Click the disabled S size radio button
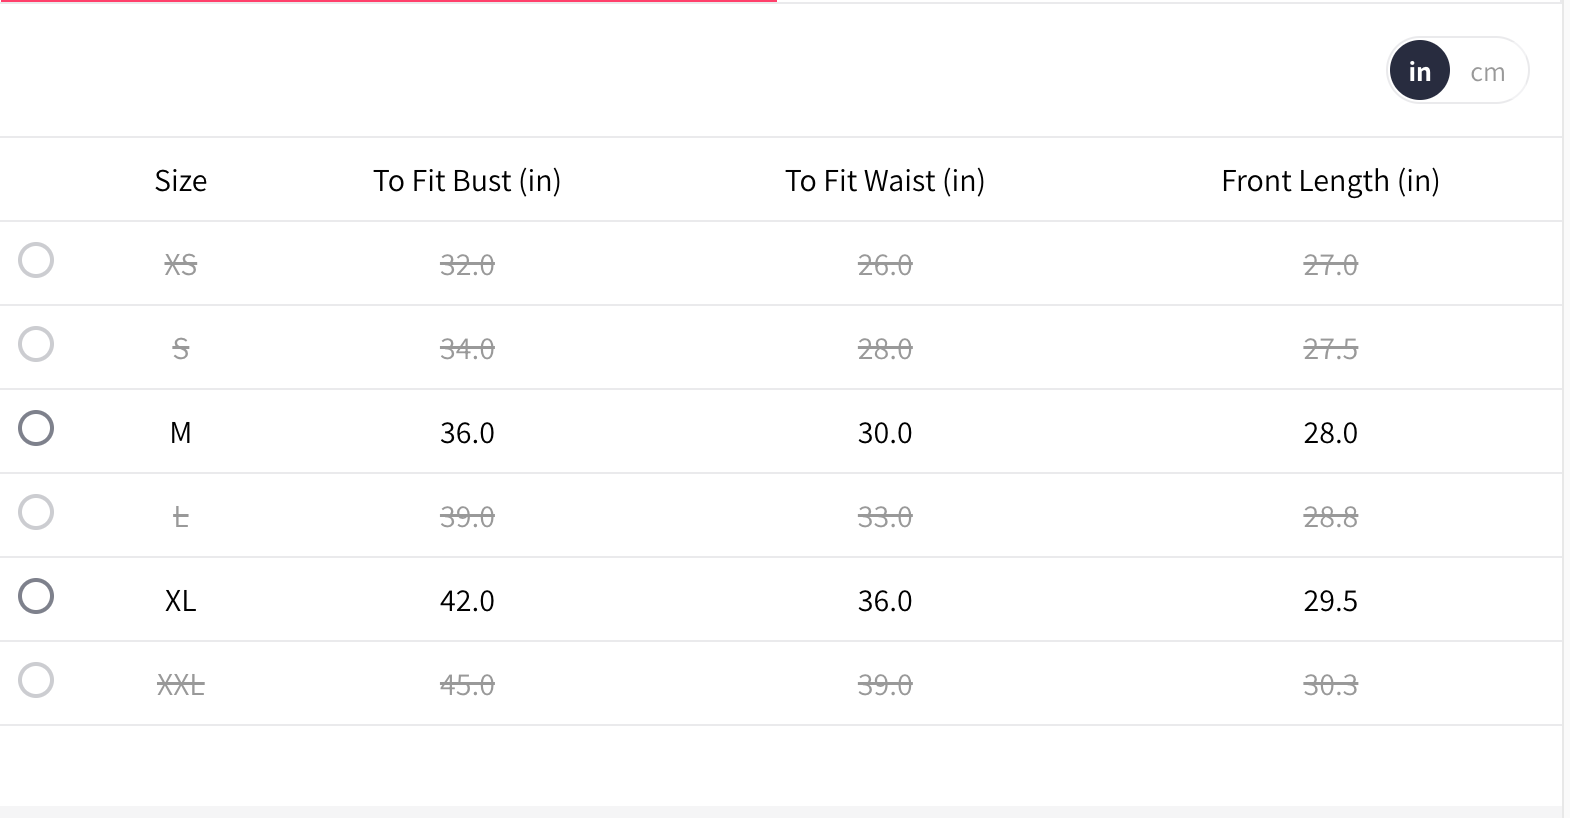The image size is (1570, 818). [x=36, y=344]
